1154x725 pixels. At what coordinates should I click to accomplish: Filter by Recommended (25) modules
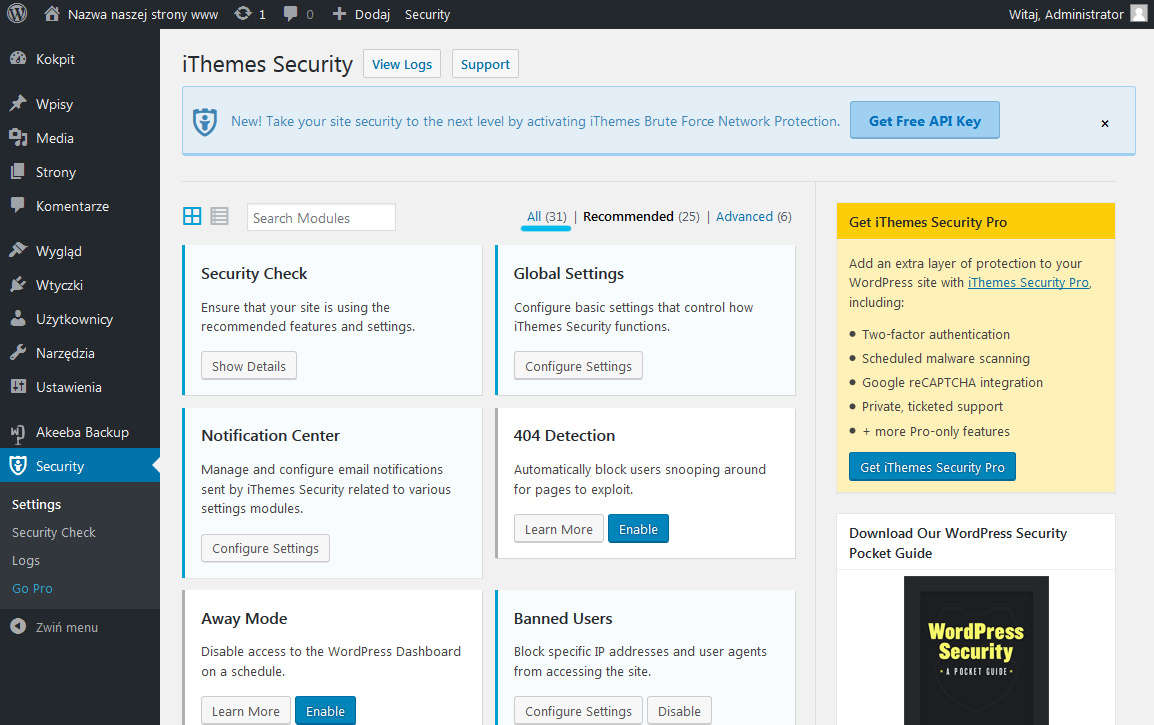click(x=641, y=216)
